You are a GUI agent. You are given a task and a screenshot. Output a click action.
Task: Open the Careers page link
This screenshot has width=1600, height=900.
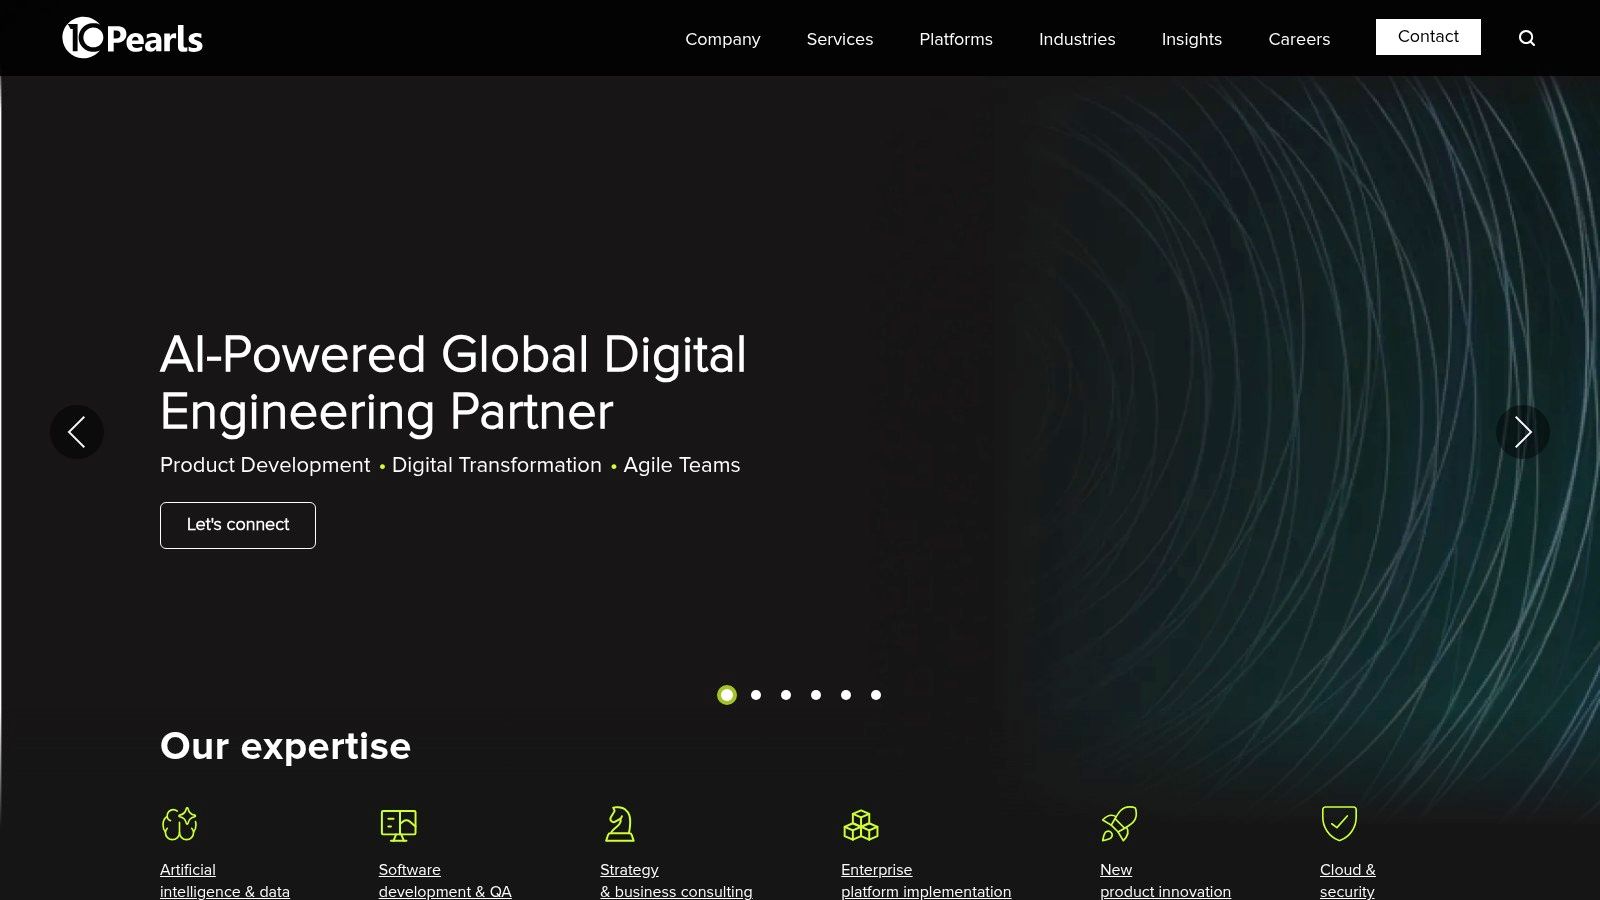point(1299,39)
